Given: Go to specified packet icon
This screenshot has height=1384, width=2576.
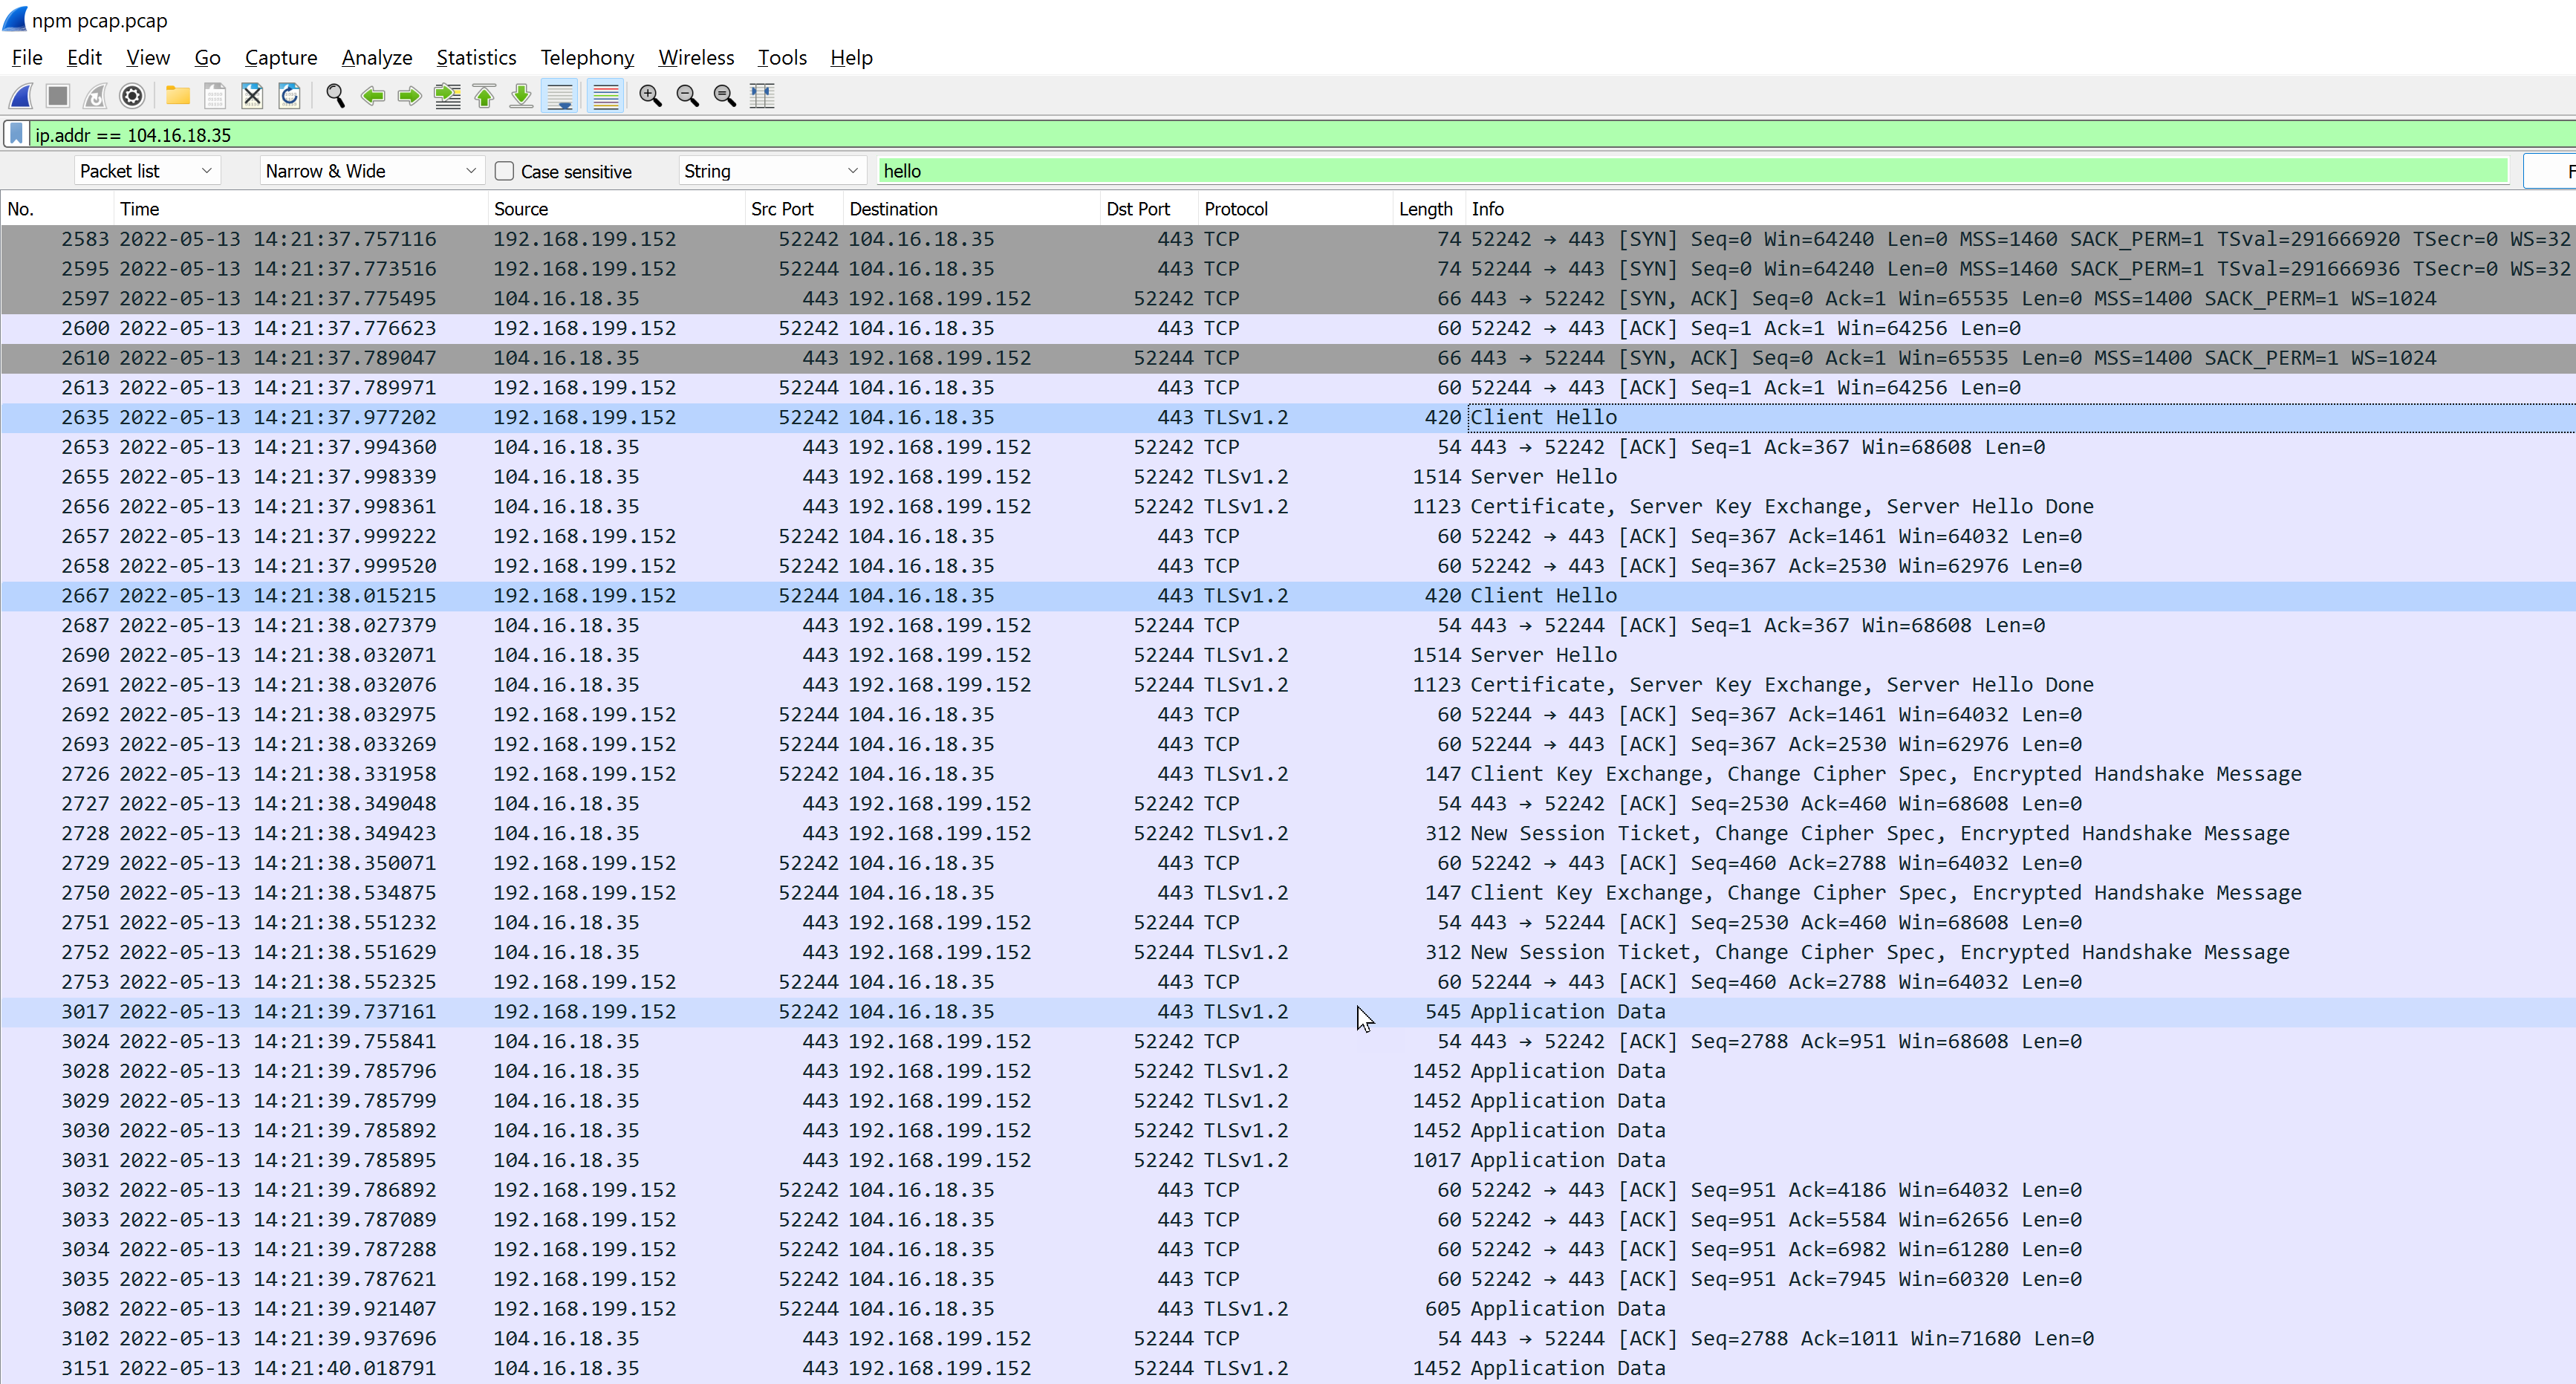Looking at the screenshot, I should click(x=447, y=96).
